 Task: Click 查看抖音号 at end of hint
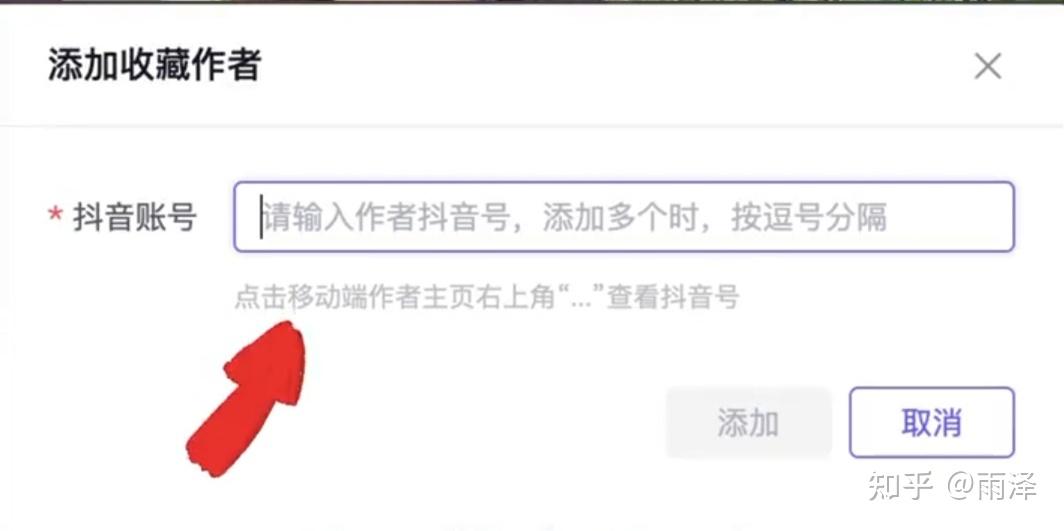(672, 297)
